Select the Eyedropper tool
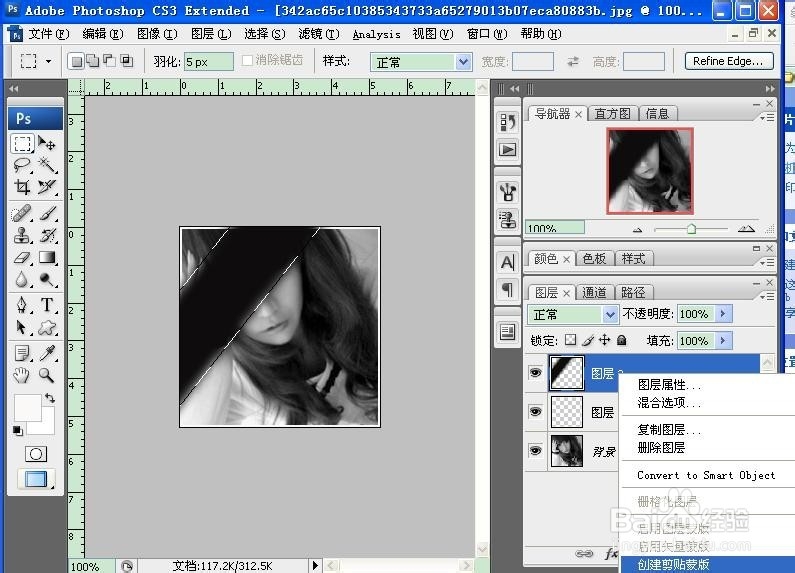Screen dimensions: 795x573 click(47, 353)
